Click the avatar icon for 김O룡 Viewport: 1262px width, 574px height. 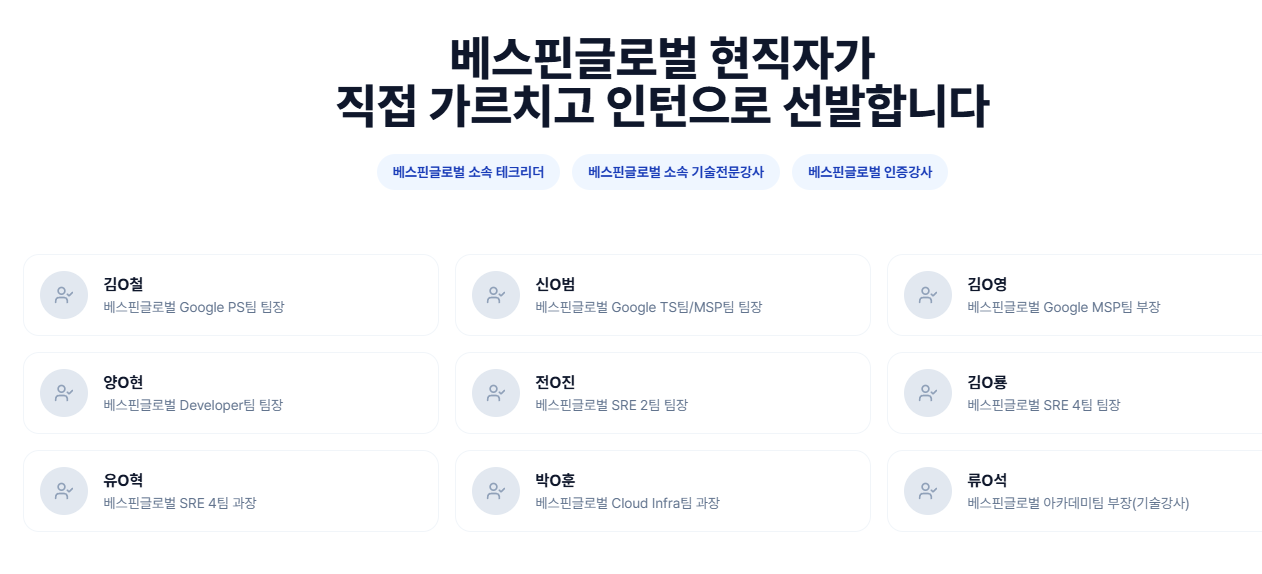[928, 393]
